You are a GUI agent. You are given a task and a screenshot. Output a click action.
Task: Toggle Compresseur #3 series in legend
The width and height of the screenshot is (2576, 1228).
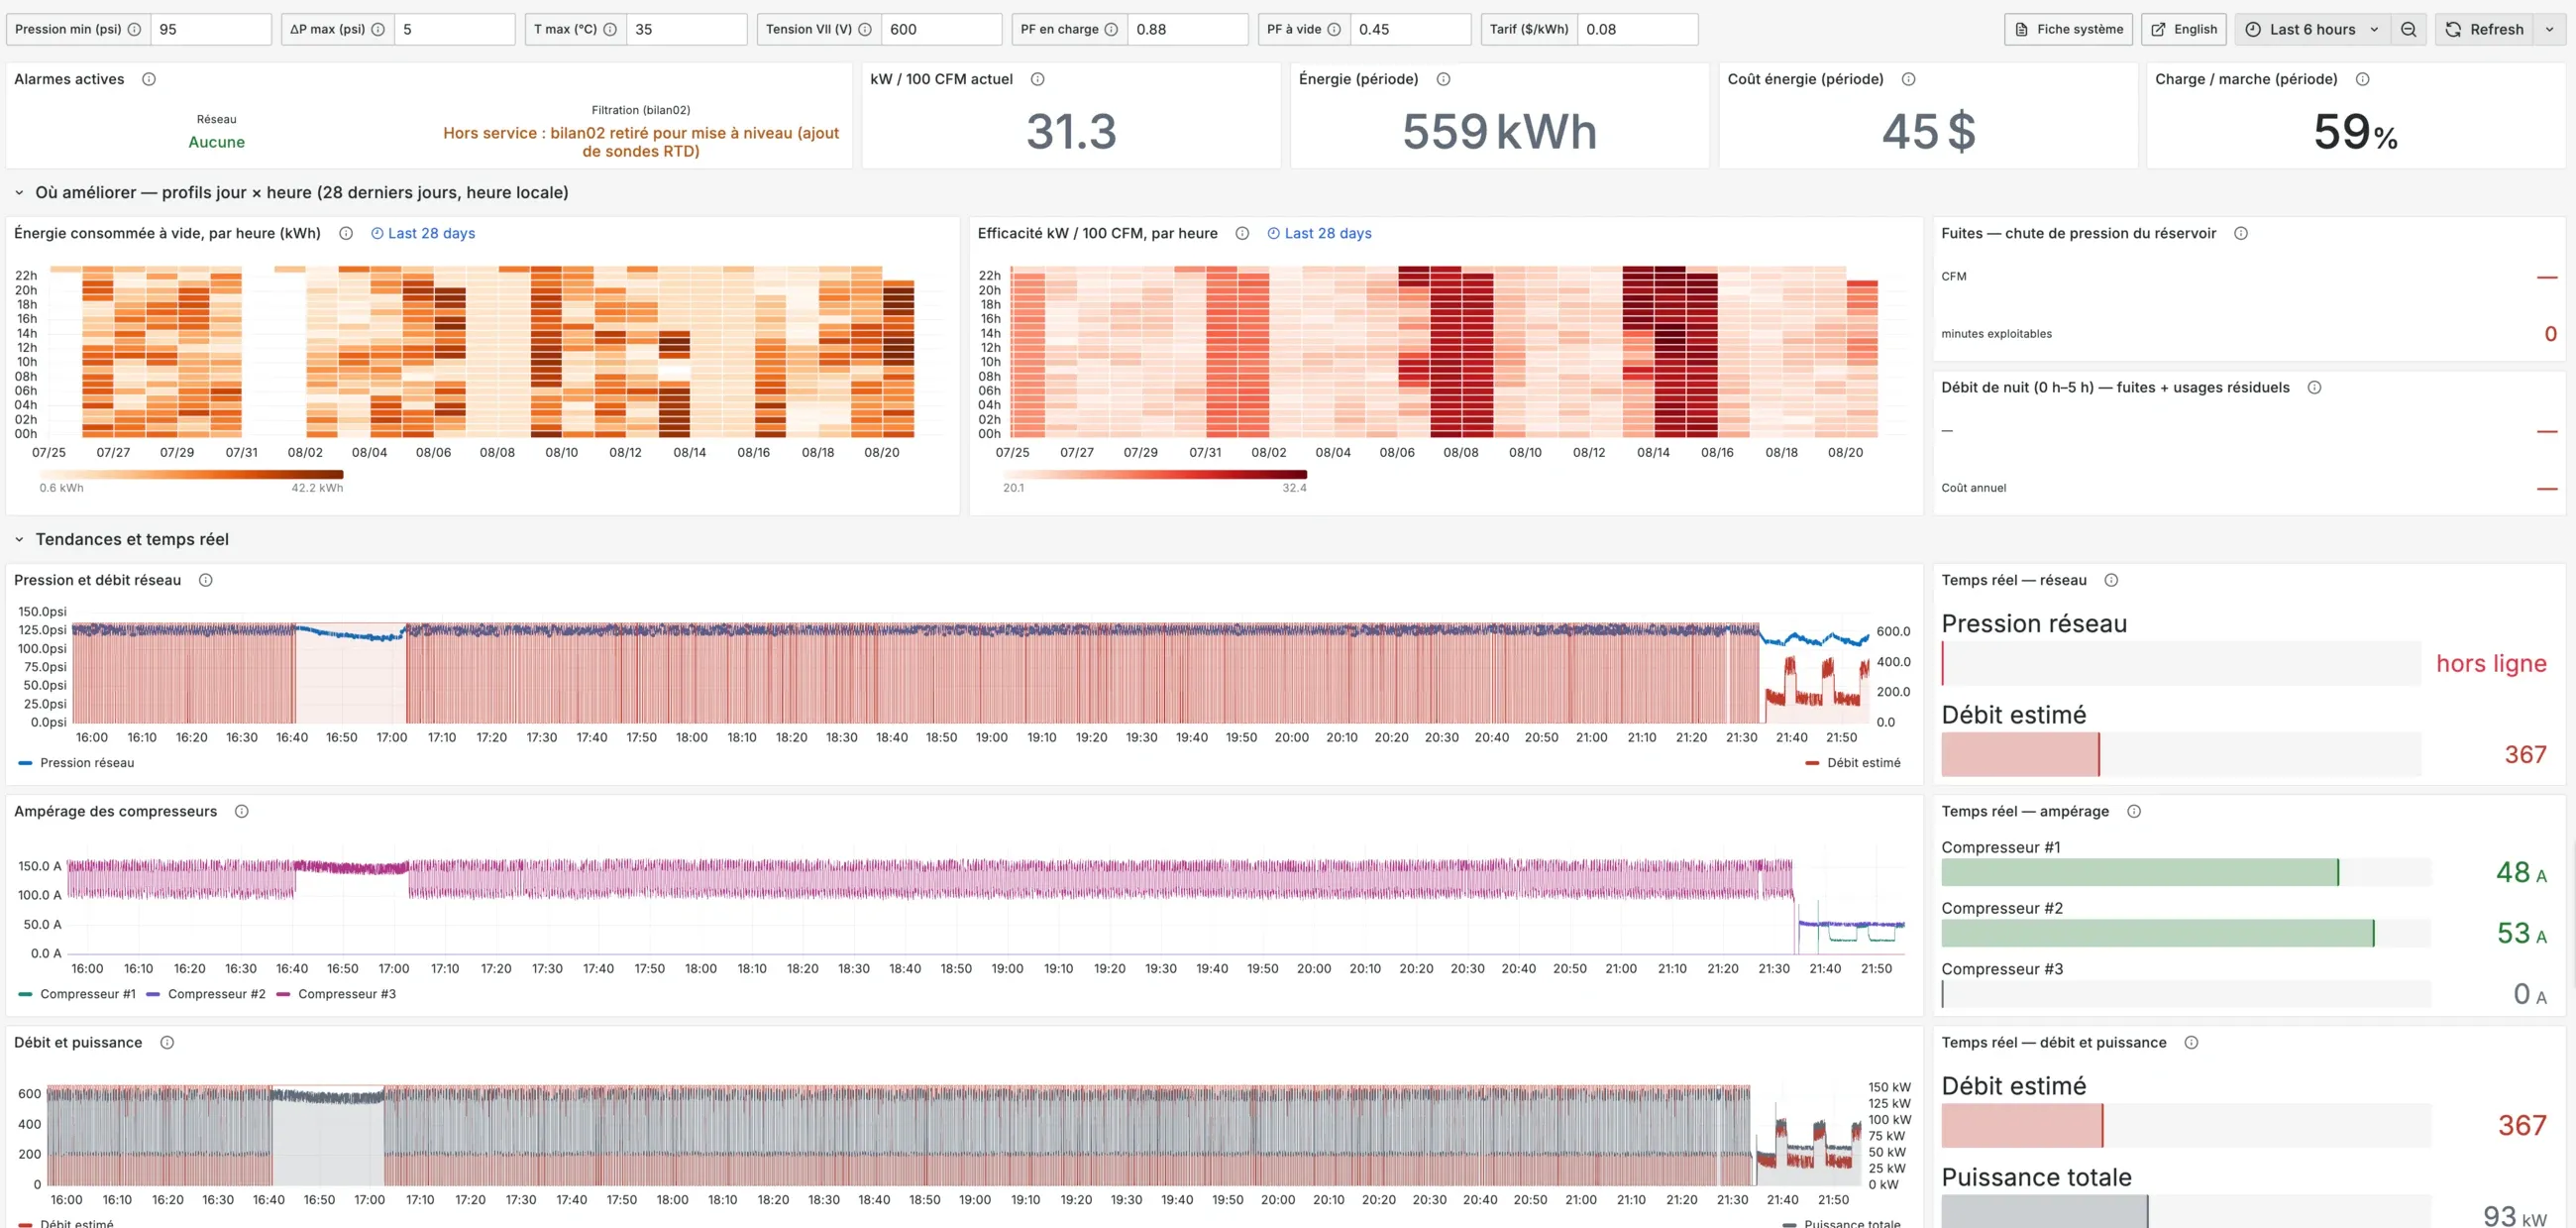click(336, 993)
